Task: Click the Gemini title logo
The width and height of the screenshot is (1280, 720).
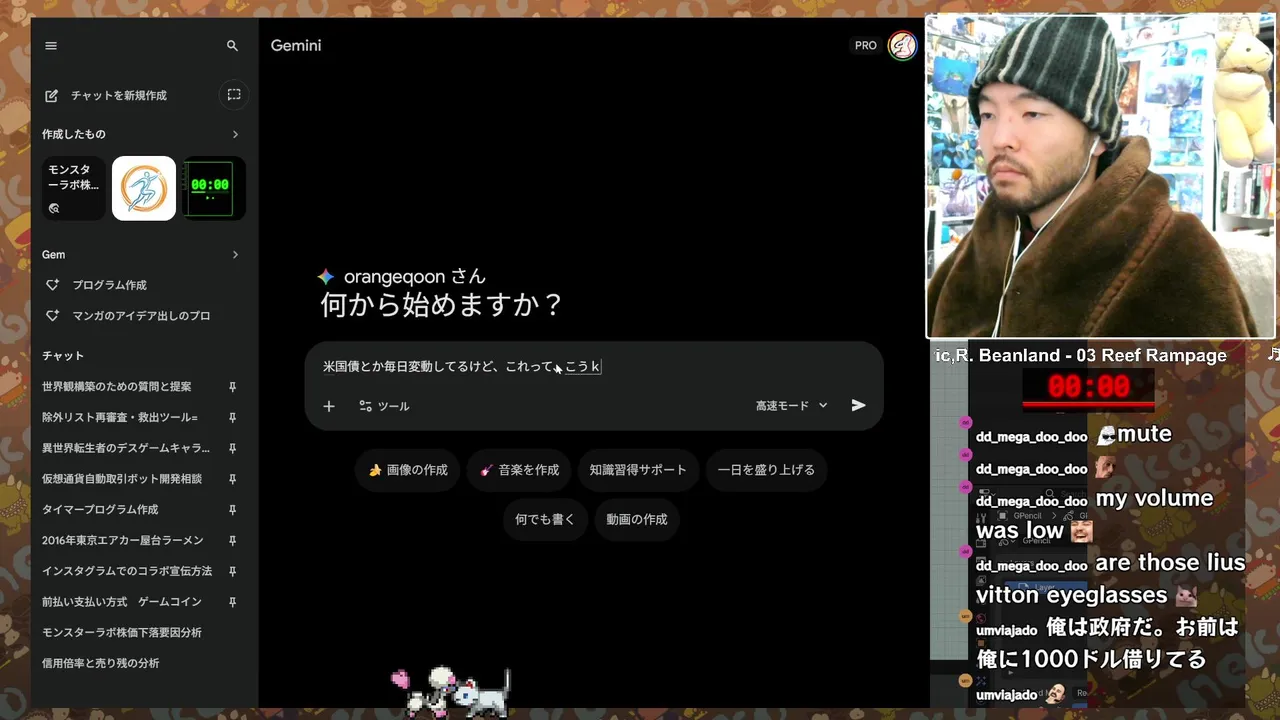Action: coord(296,46)
